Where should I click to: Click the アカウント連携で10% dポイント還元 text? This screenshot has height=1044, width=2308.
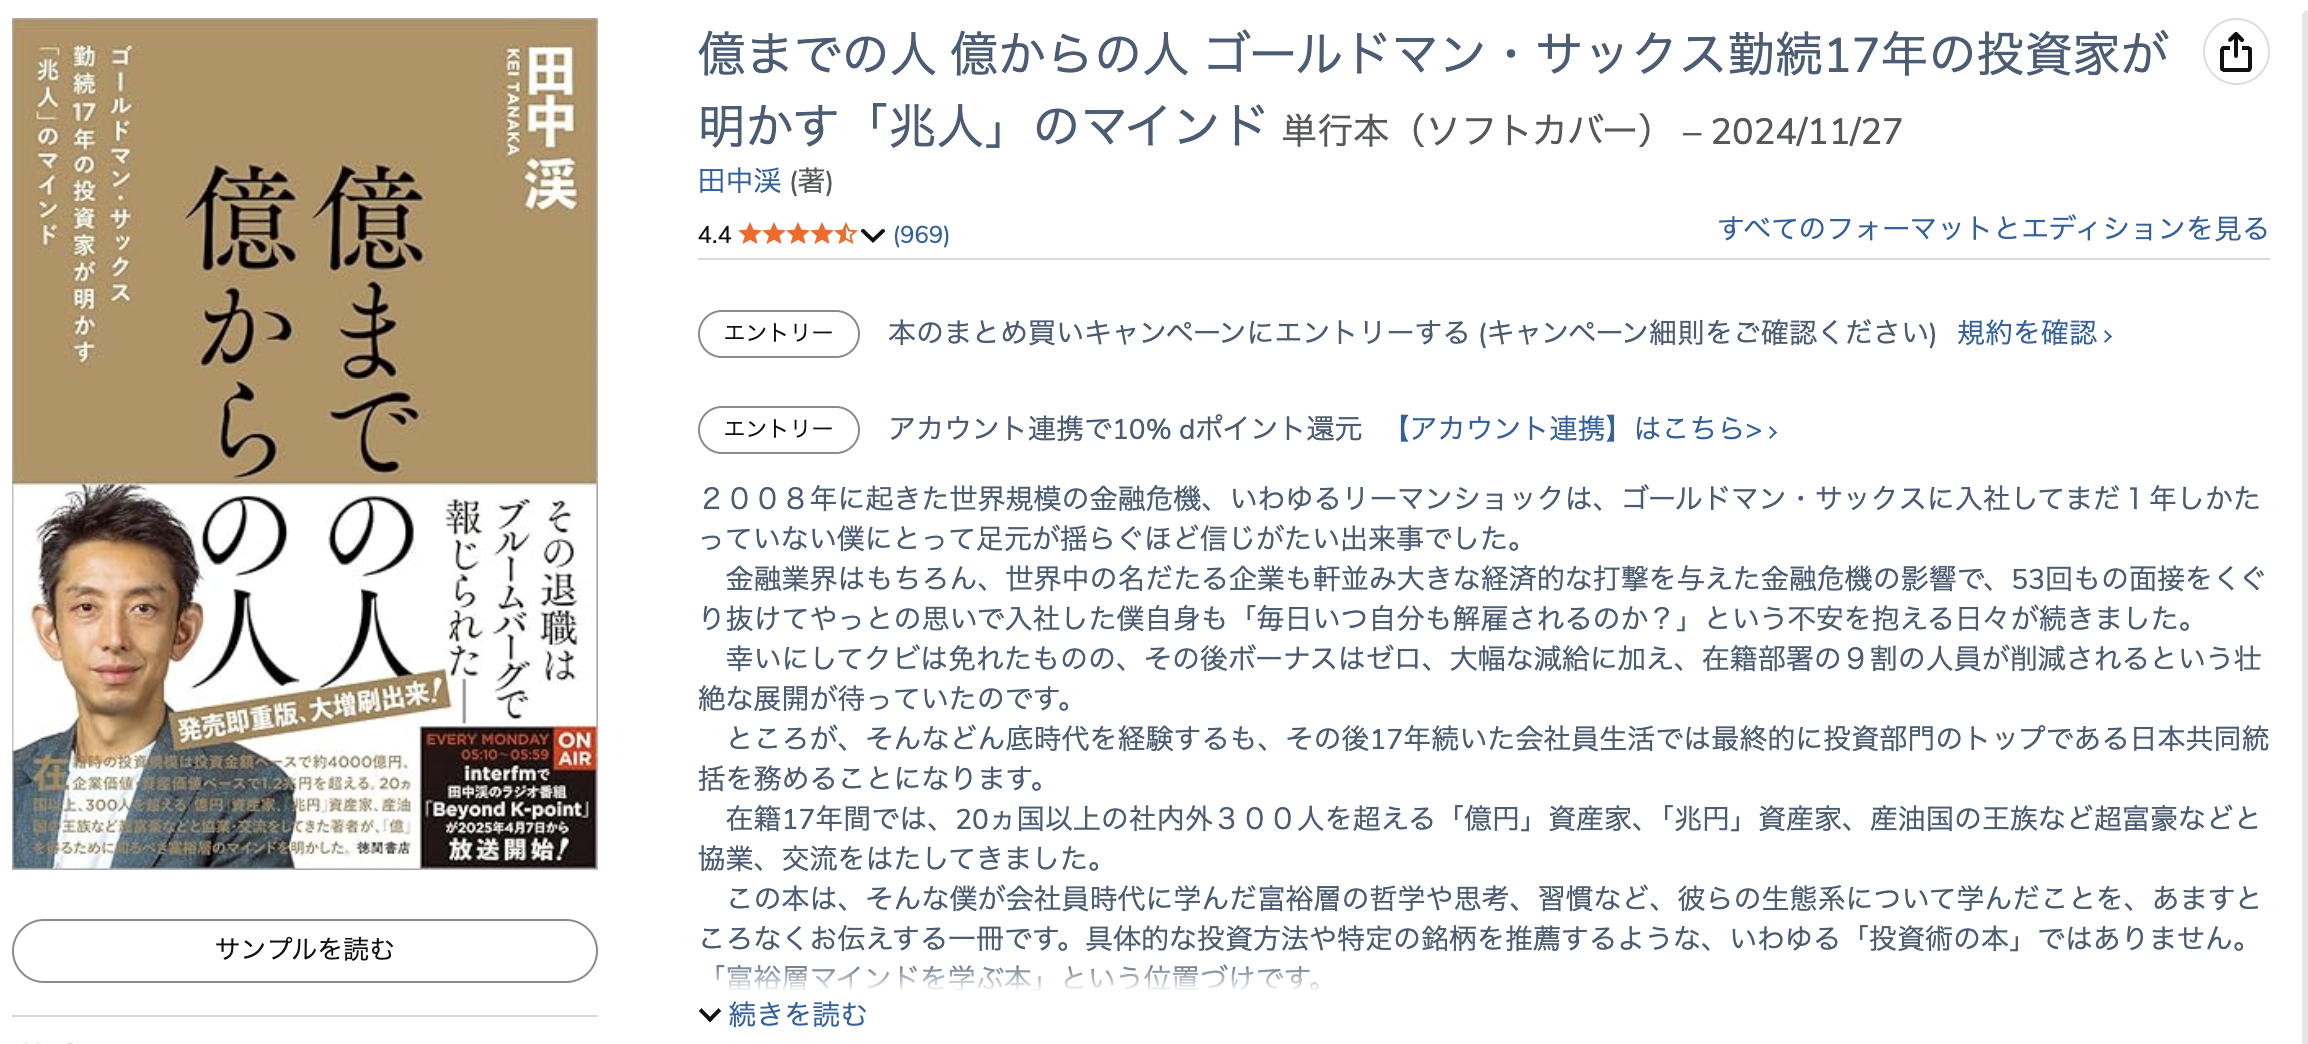pyautogui.click(x=1125, y=429)
